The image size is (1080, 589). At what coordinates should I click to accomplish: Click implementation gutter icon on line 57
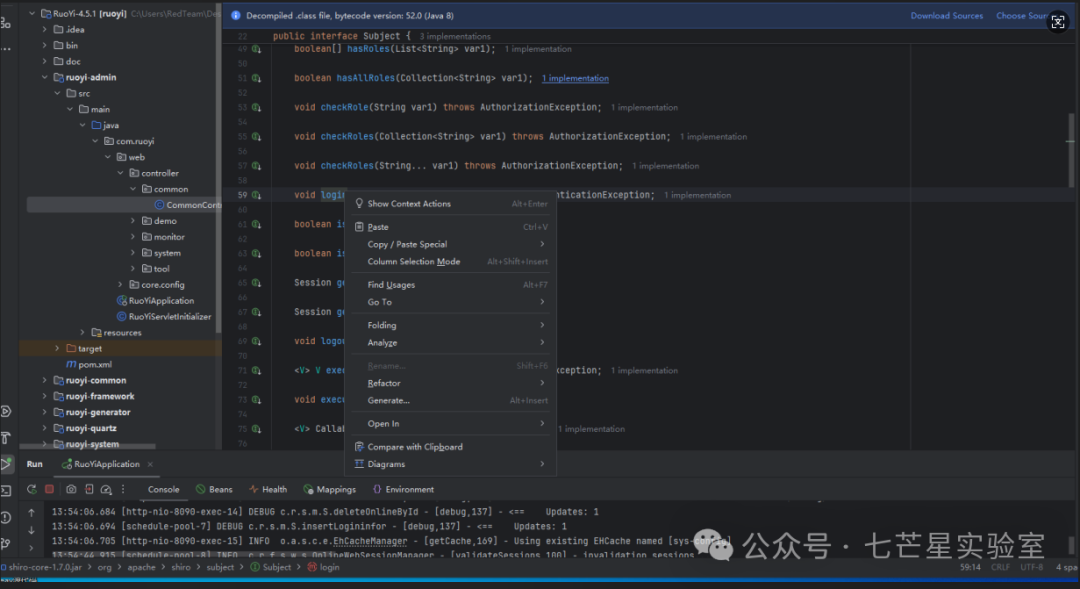click(256, 166)
